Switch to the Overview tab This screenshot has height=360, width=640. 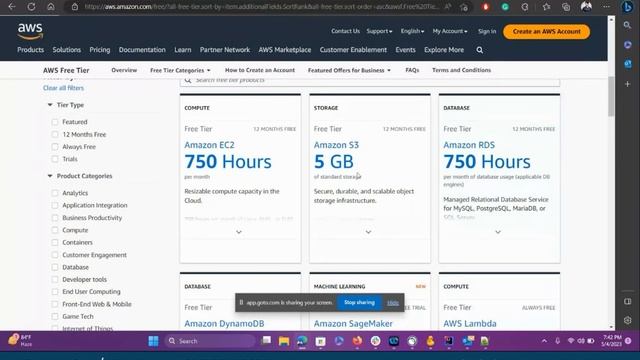click(x=124, y=70)
